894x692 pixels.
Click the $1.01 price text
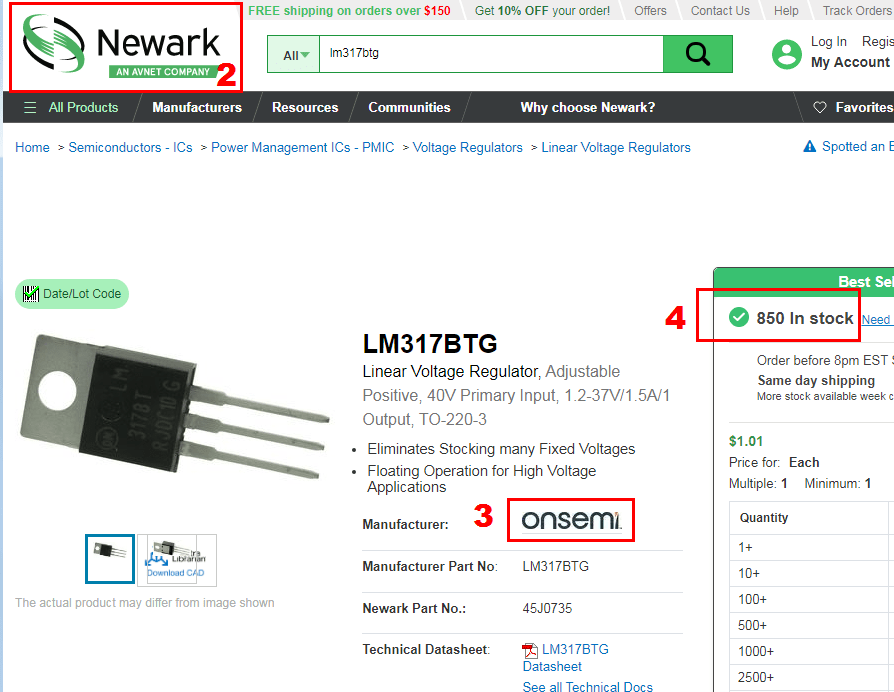pyautogui.click(x=746, y=441)
